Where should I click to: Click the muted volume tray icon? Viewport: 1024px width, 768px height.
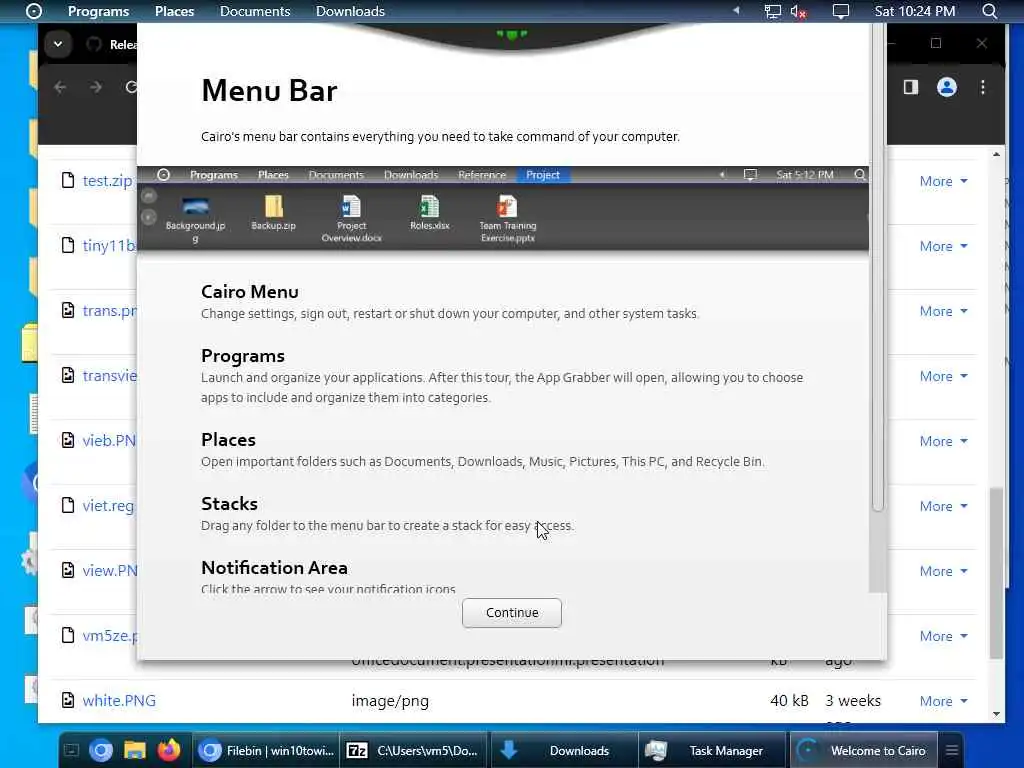coord(798,11)
